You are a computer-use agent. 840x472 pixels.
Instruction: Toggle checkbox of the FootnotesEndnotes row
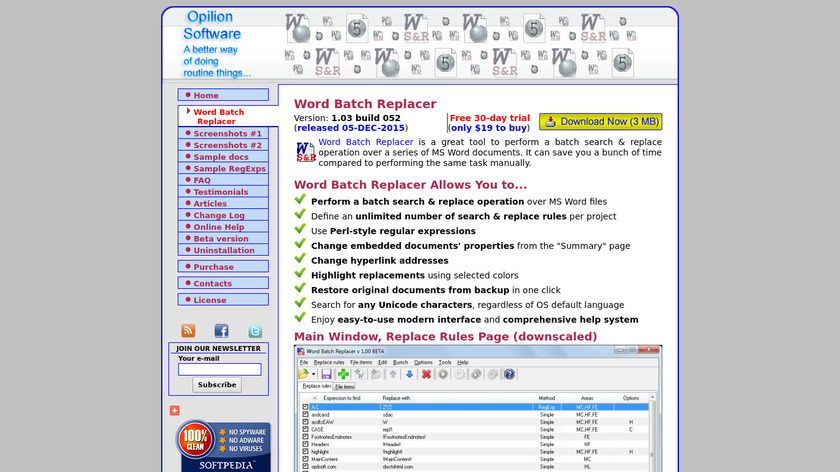coord(305,437)
